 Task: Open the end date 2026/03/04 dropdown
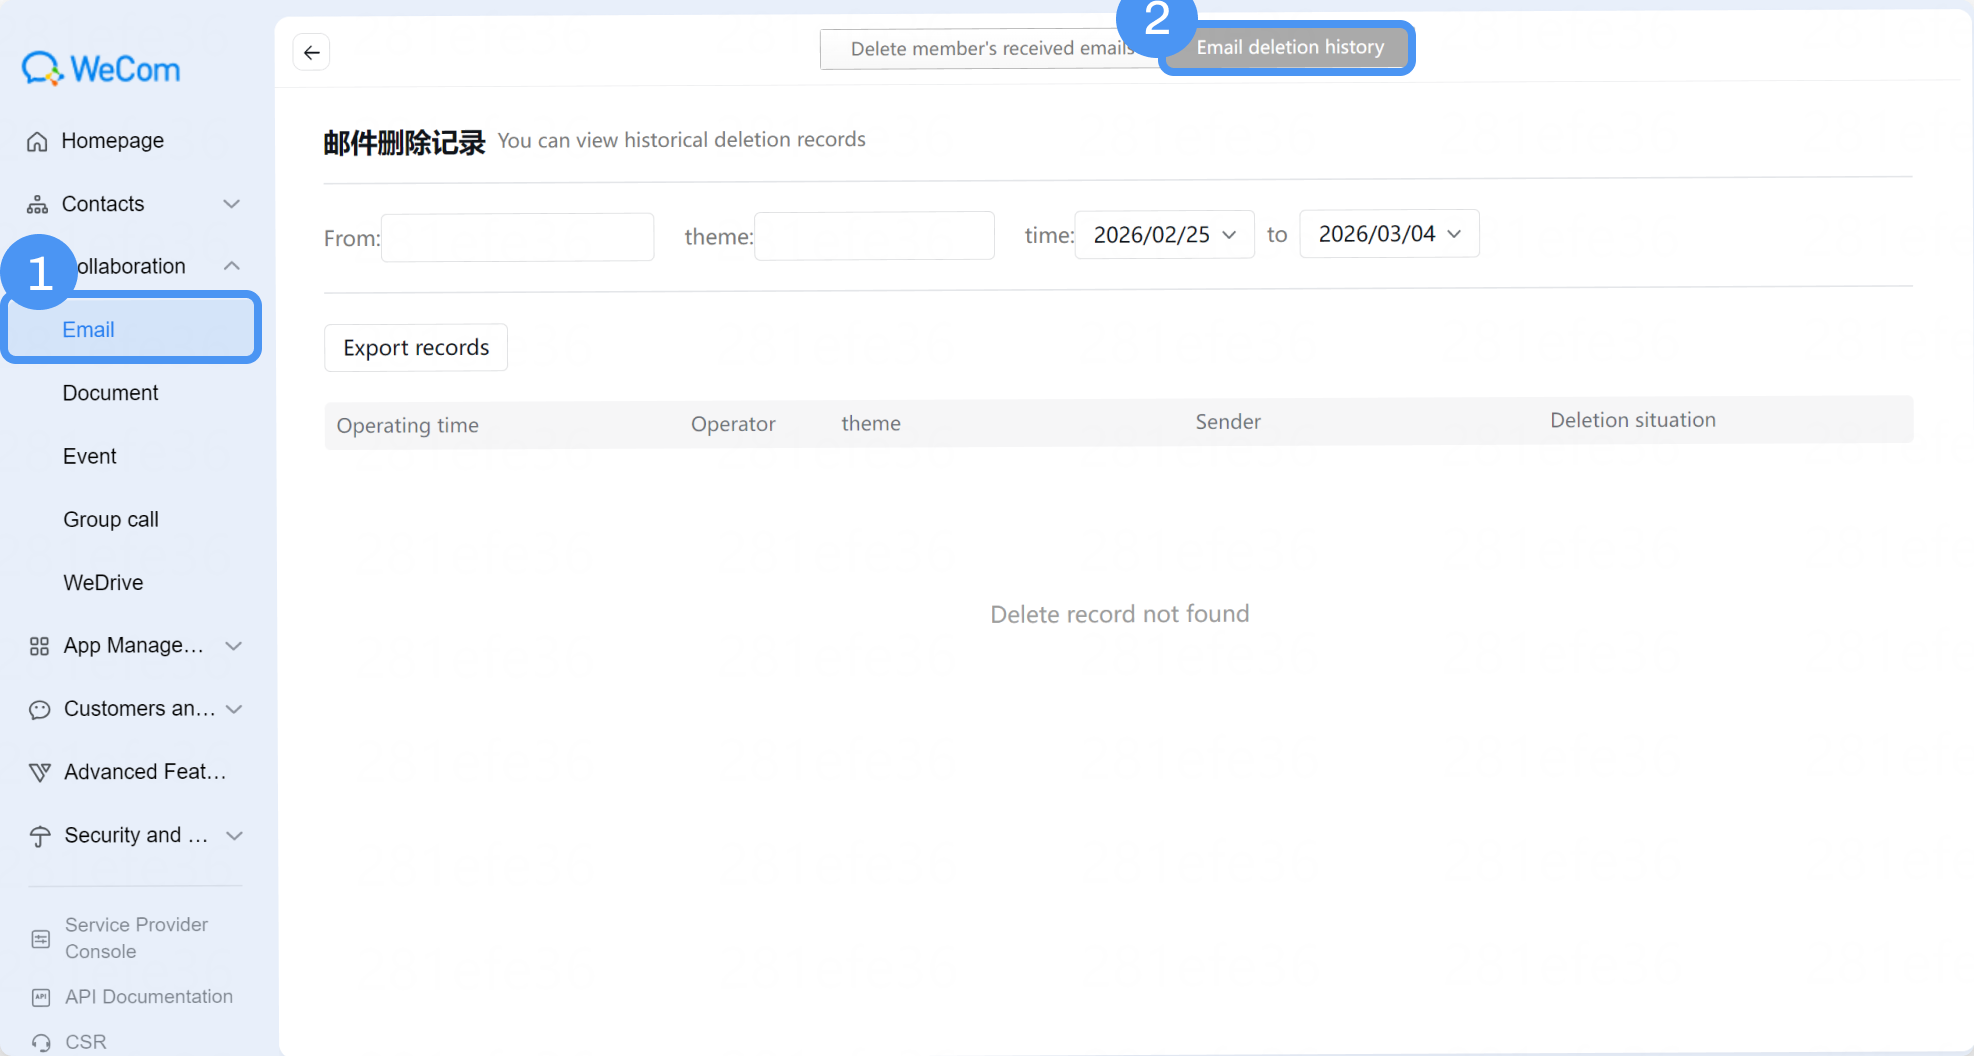click(x=1389, y=234)
